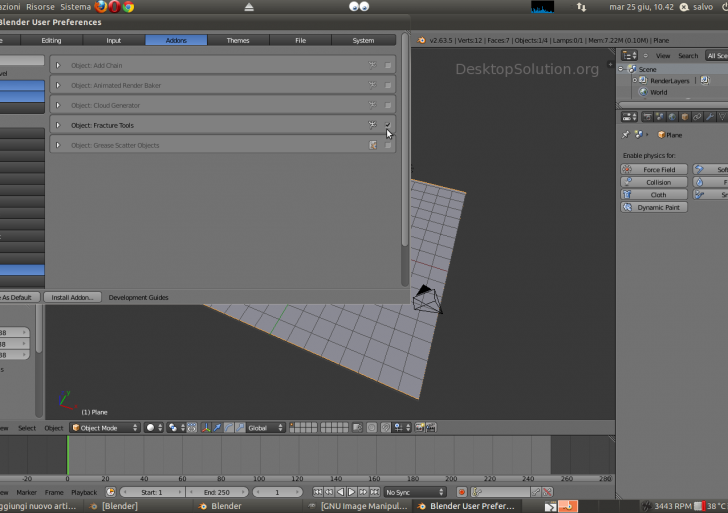This screenshot has height=513, width=728.
Task: Open the Object Mode dropdown
Action: tap(105, 428)
